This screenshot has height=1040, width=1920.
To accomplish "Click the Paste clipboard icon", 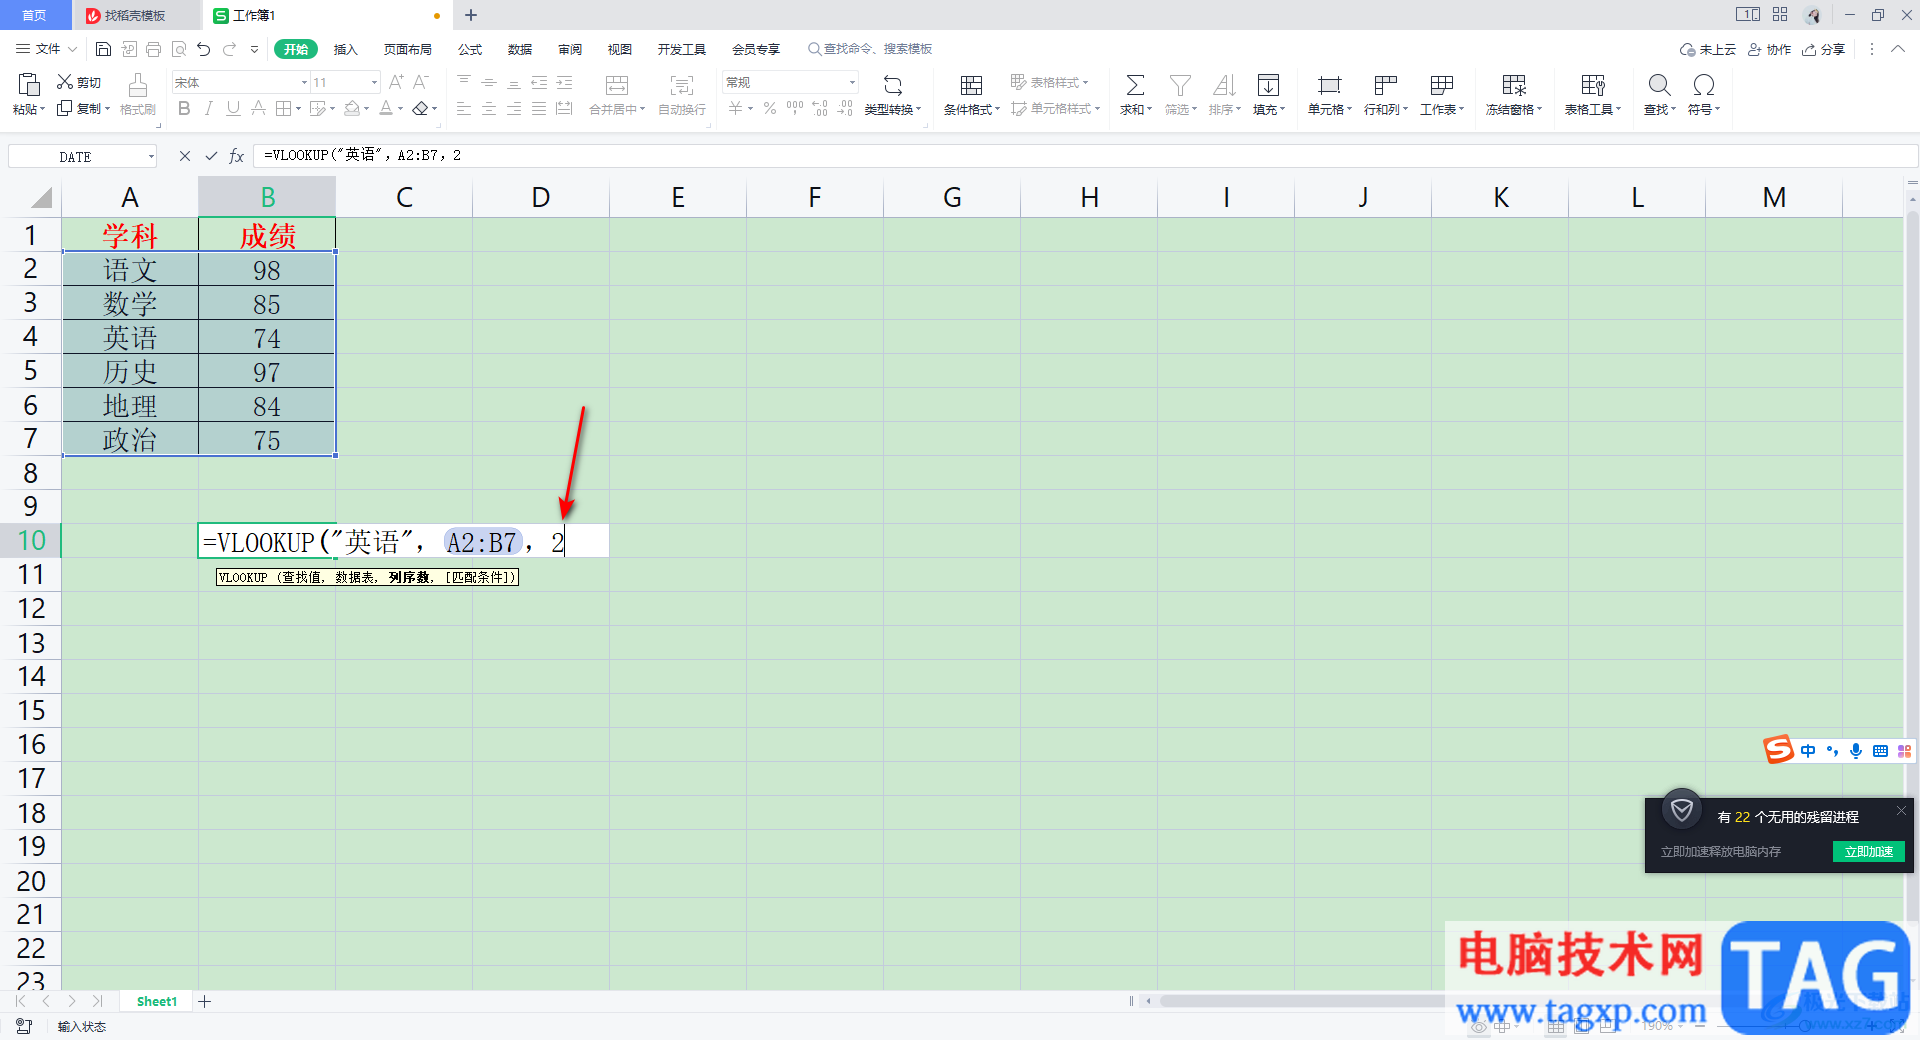I will [x=29, y=85].
